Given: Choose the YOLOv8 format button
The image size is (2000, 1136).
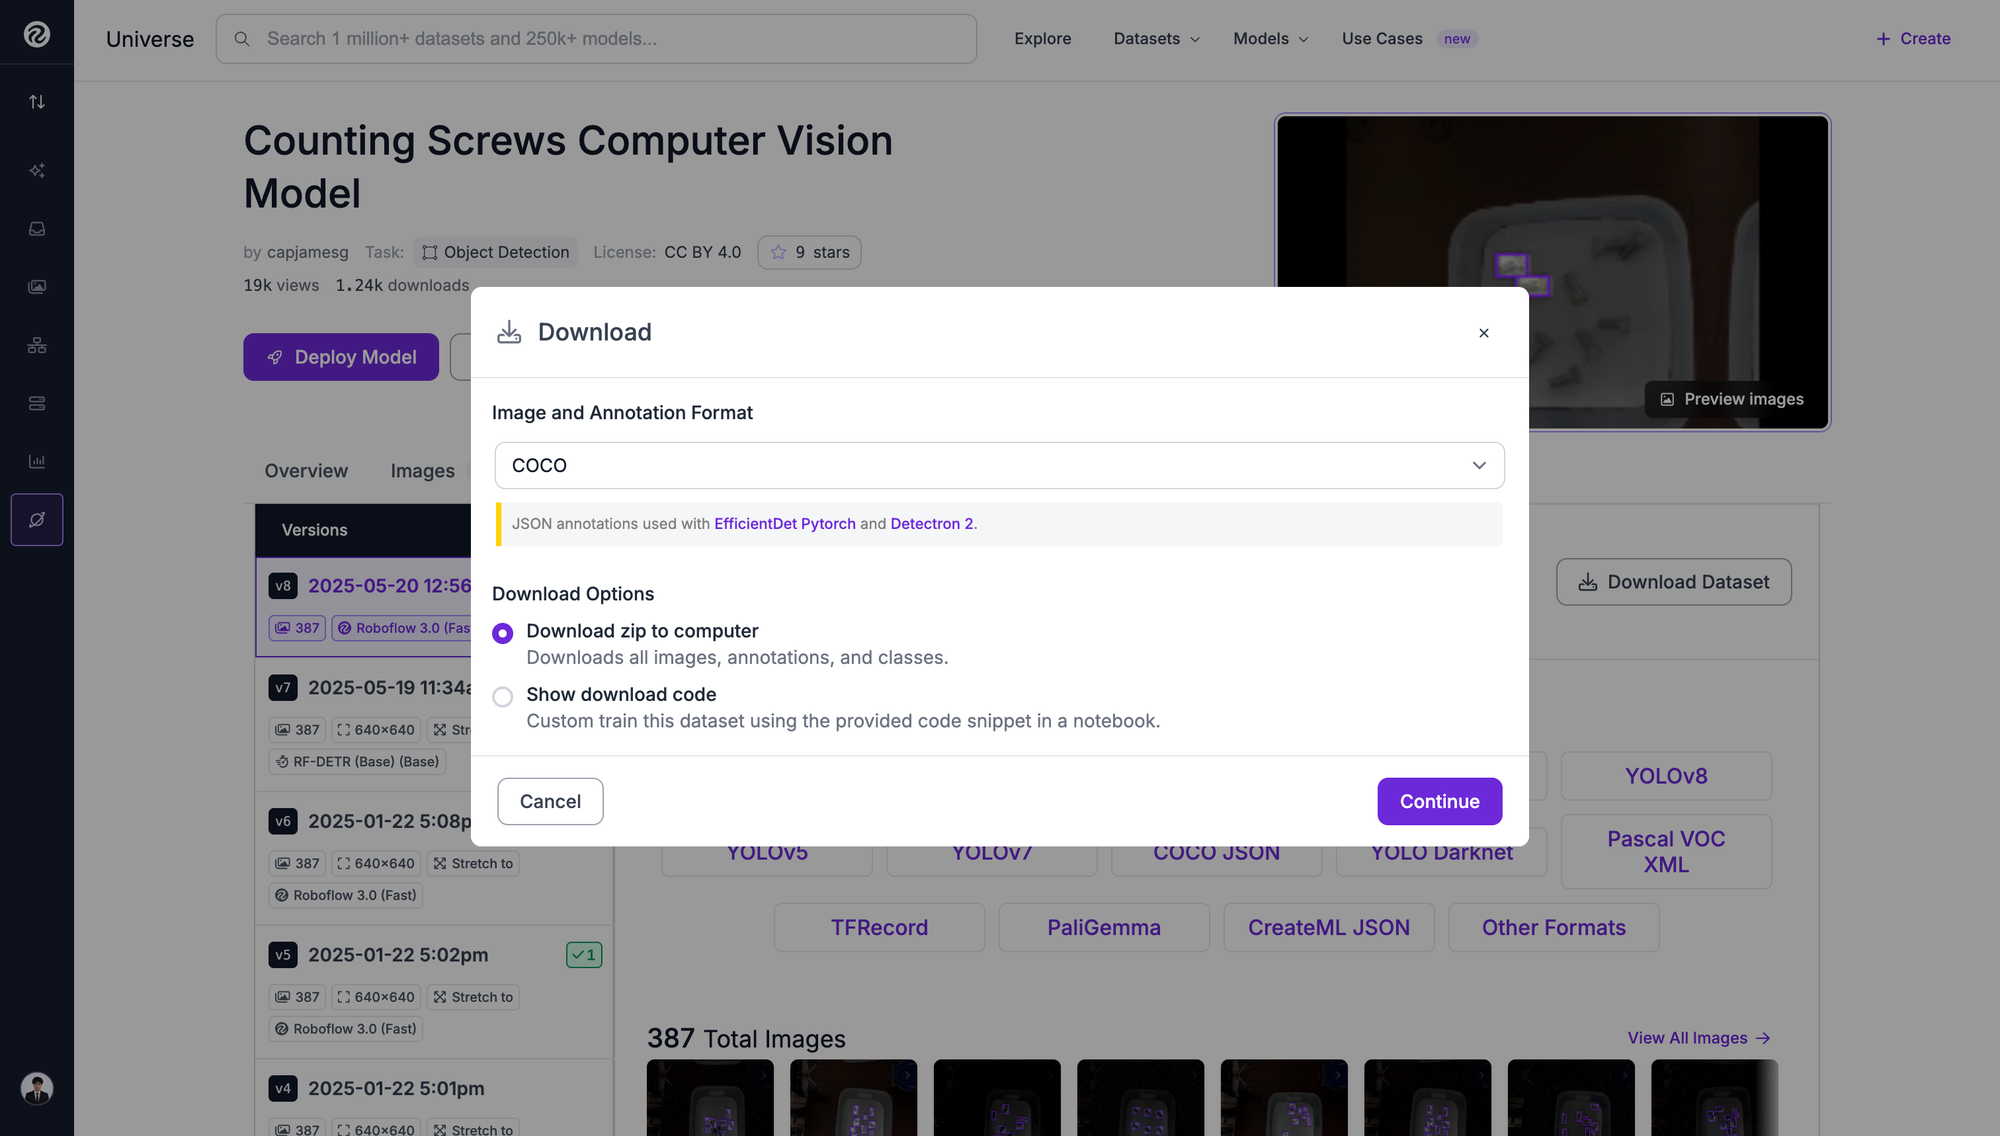Looking at the screenshot, I should pyautogui.click(x=1666, y=776).
